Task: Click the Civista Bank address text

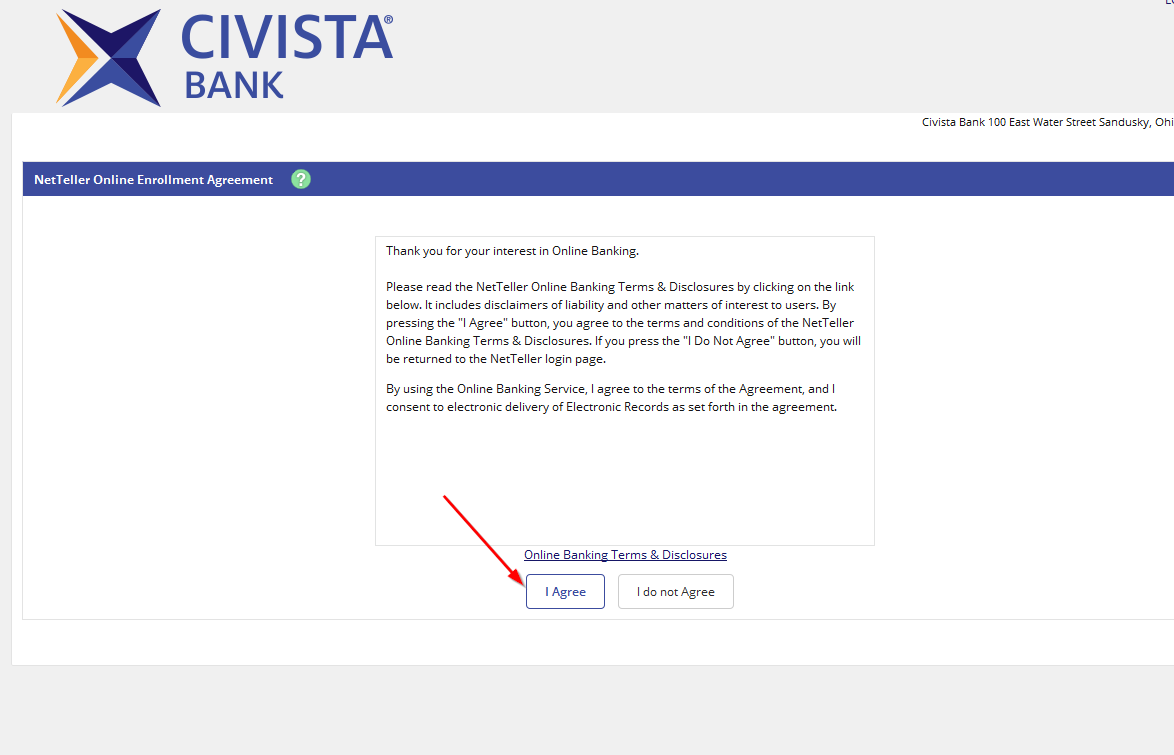Action: pyautogui.click(x=1047, y=122)
